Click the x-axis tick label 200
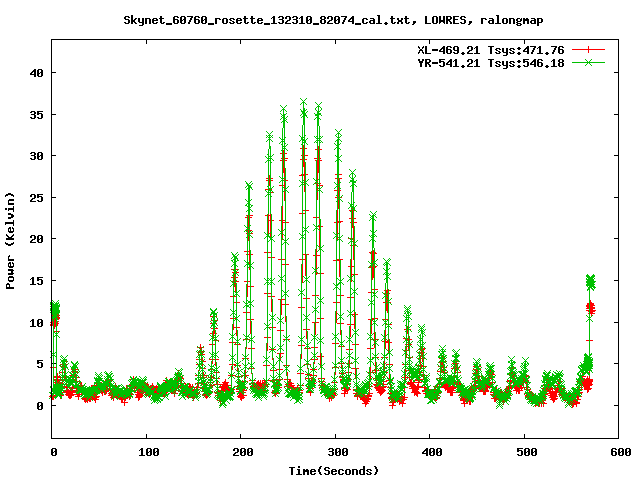 [x=243, y=452]
